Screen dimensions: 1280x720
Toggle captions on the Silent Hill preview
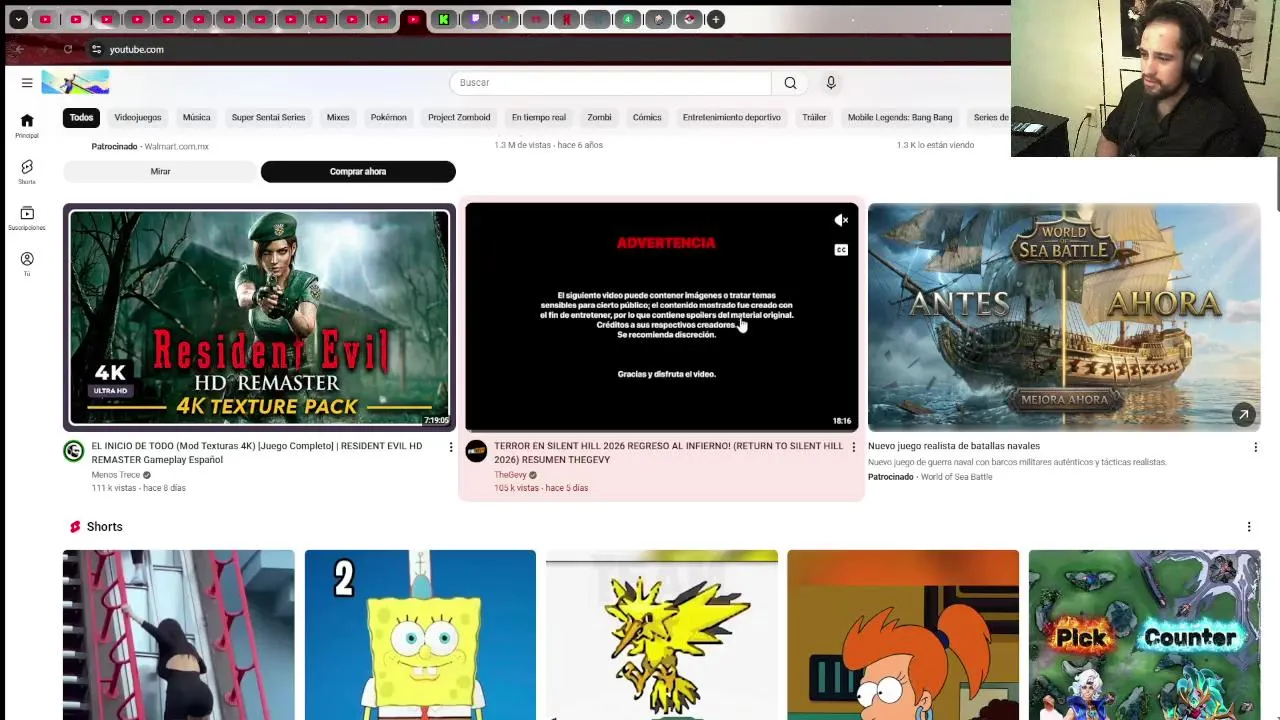point(841,250)
